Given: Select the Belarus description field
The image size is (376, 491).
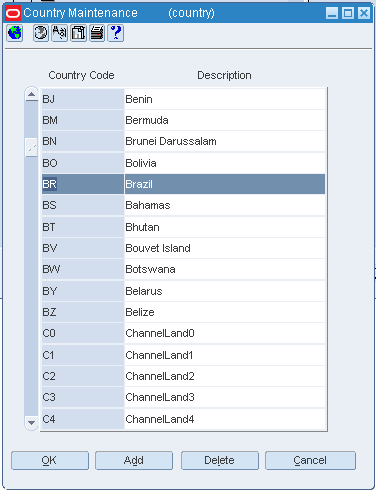Looking at the screenshot, I should coord(225,291).
